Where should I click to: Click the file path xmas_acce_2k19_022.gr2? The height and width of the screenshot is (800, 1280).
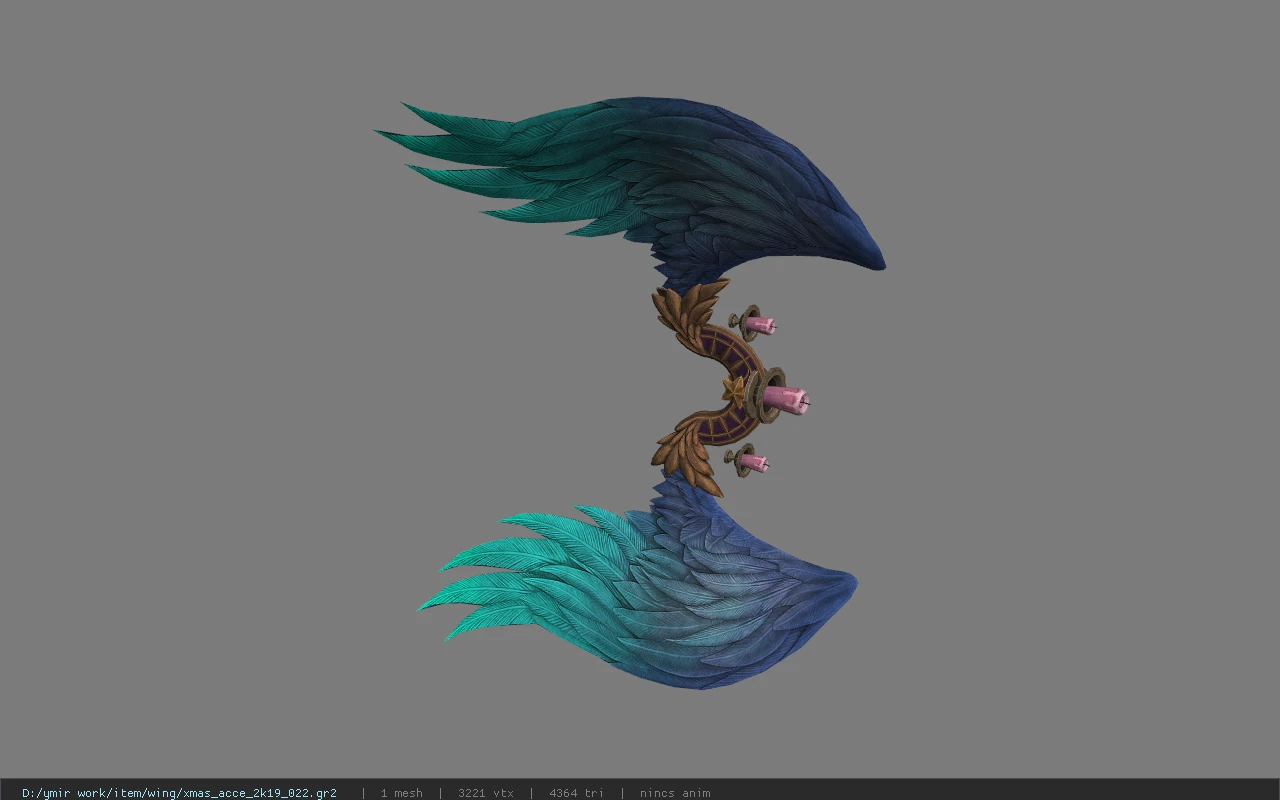tap(179, 793)
